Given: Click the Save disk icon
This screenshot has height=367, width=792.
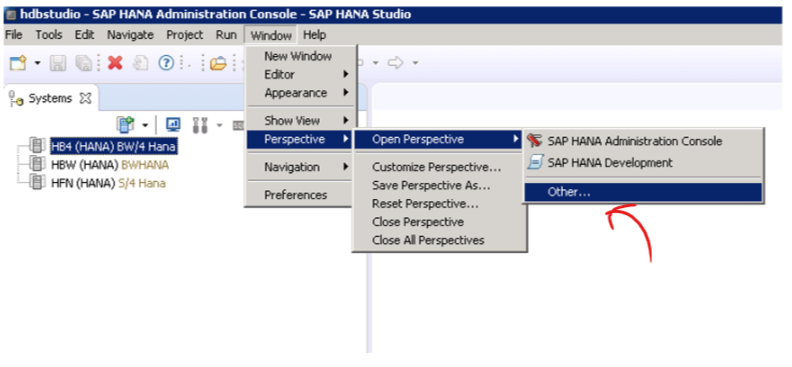Looking at the screenshot, I should click(x=58, y=63).
